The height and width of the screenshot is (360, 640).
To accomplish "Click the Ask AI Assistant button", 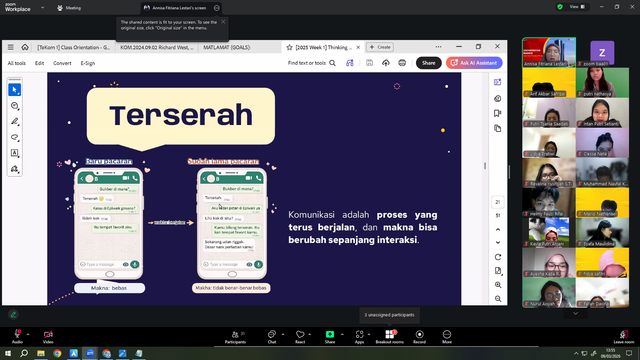I will (x=474, y=63).
